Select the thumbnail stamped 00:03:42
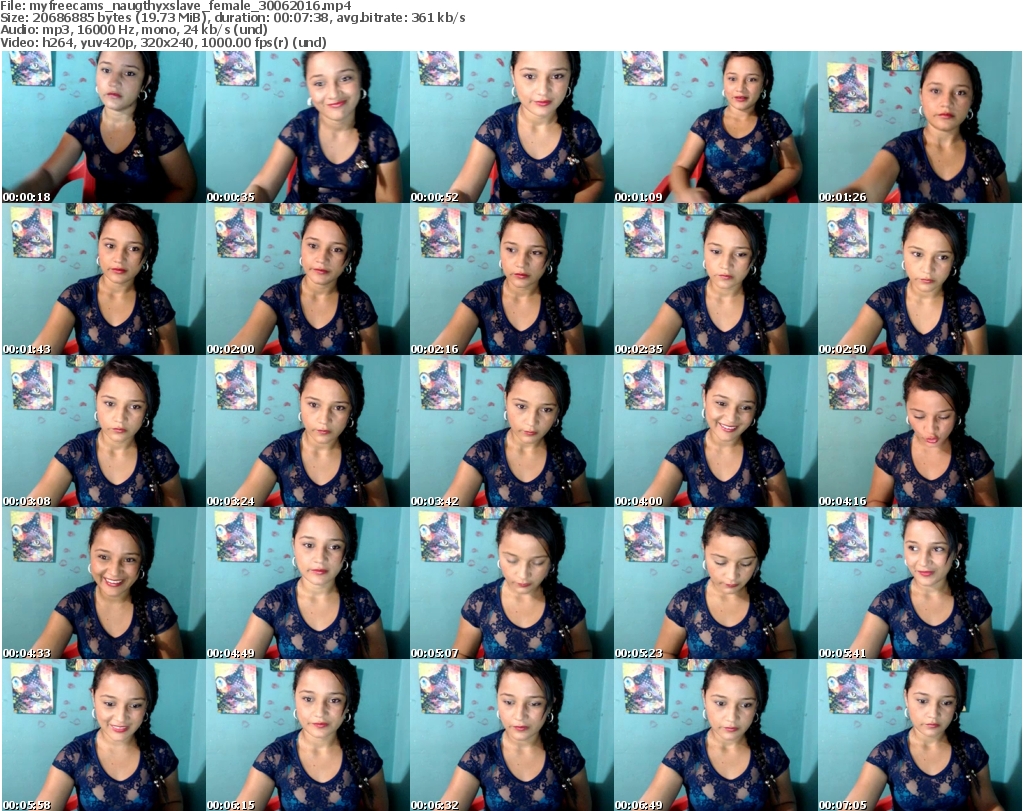 click(511, 431)
